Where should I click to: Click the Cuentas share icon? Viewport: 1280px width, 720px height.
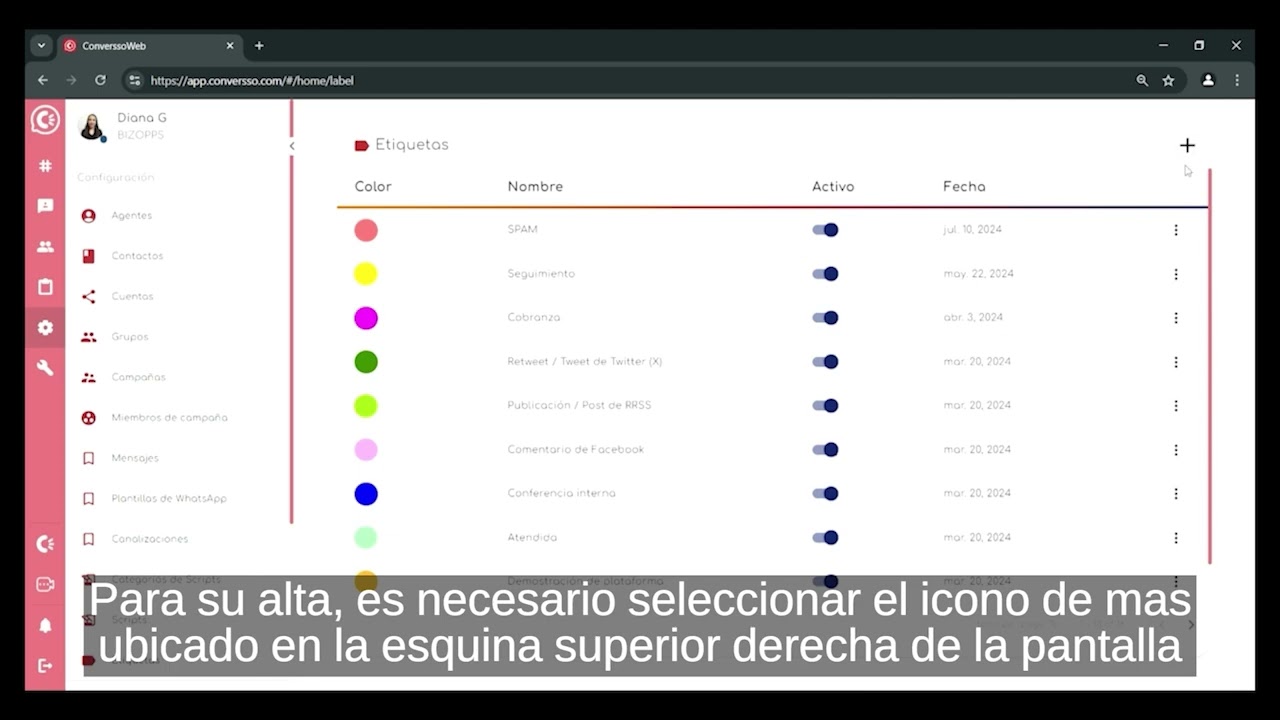[x=89, y=297]
